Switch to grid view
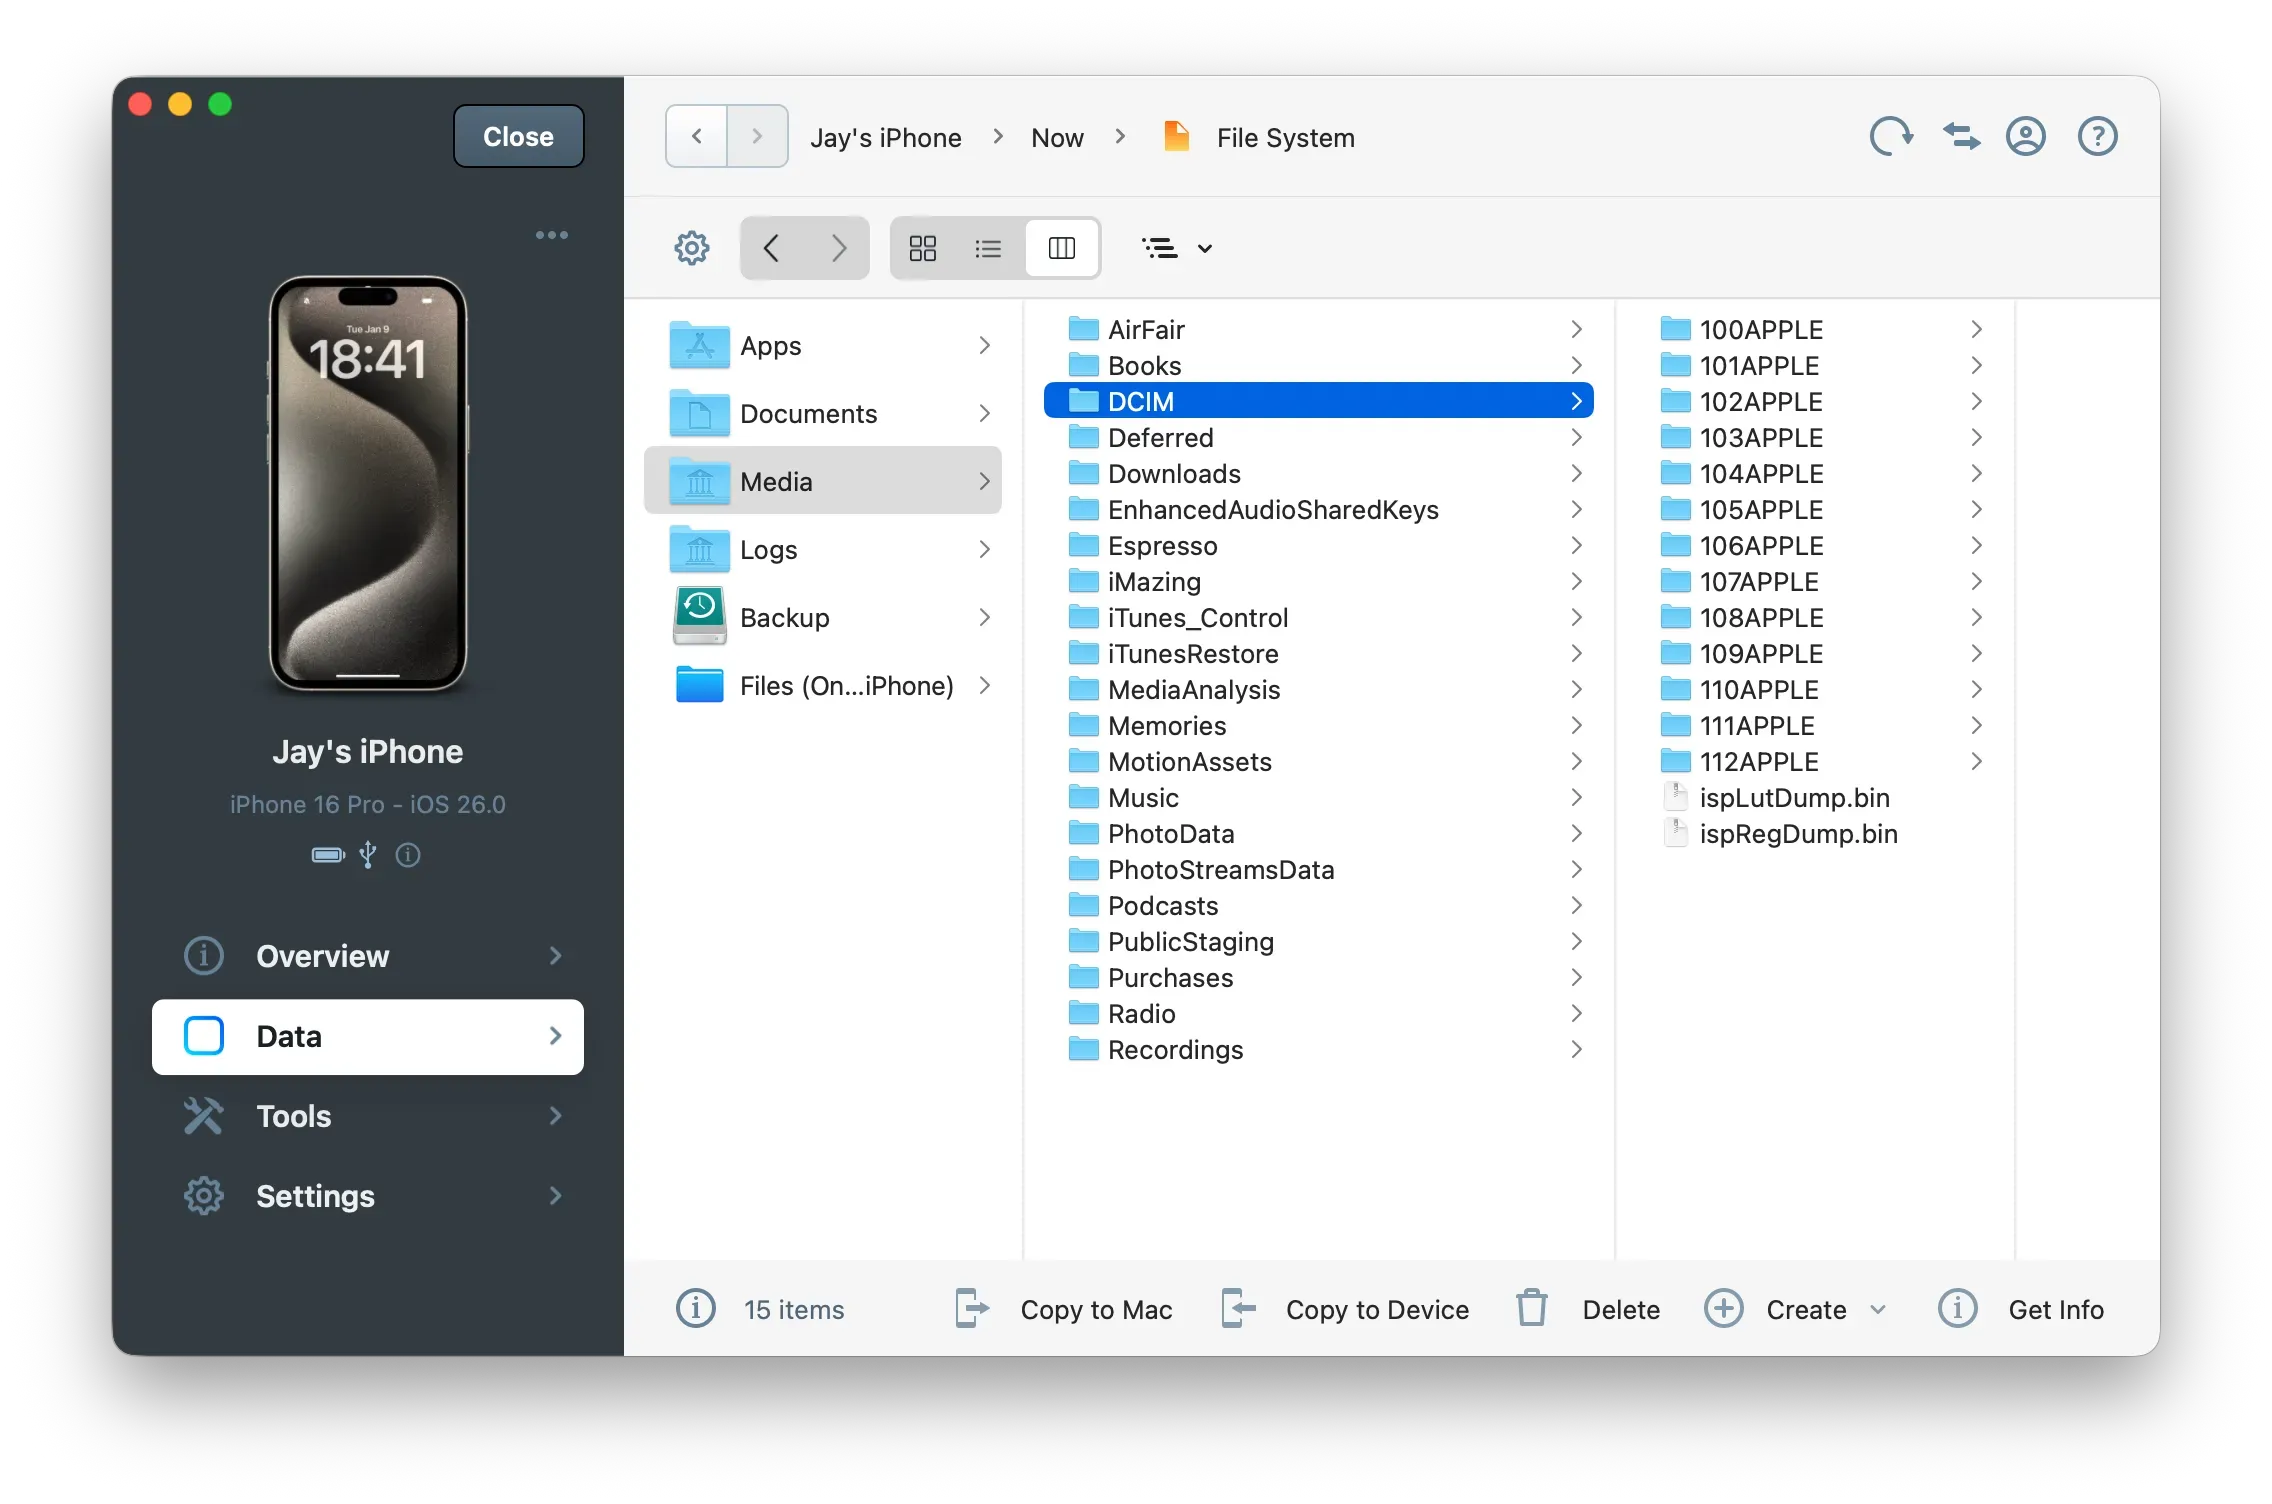The height and width of the screenshot is (1504, 2272). (x=922, y=248)
